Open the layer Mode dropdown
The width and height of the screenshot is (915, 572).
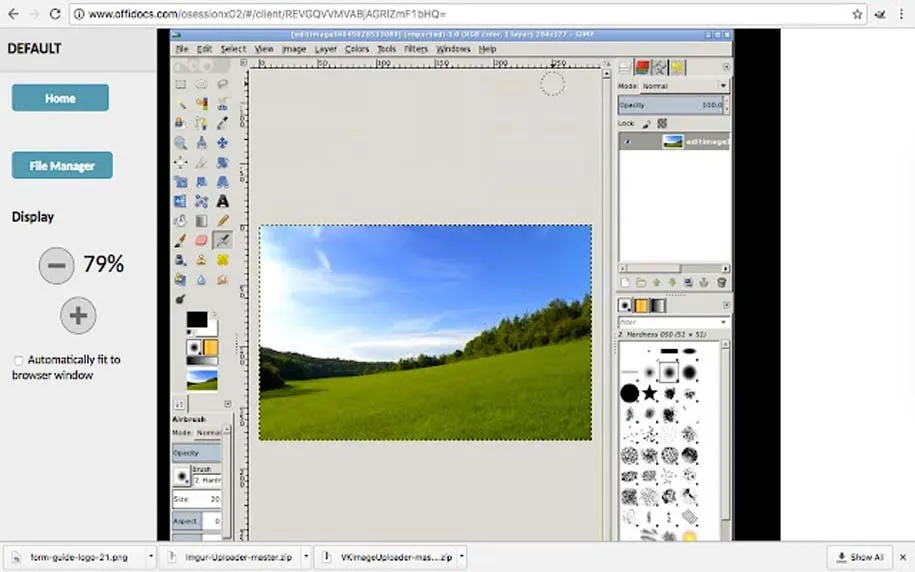coord(685,86)
